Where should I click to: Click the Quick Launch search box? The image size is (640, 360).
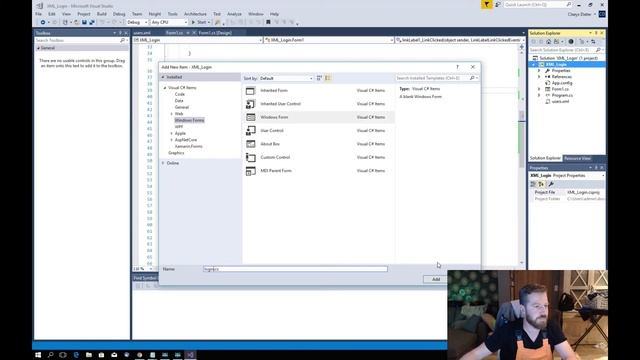click(538, 4)
